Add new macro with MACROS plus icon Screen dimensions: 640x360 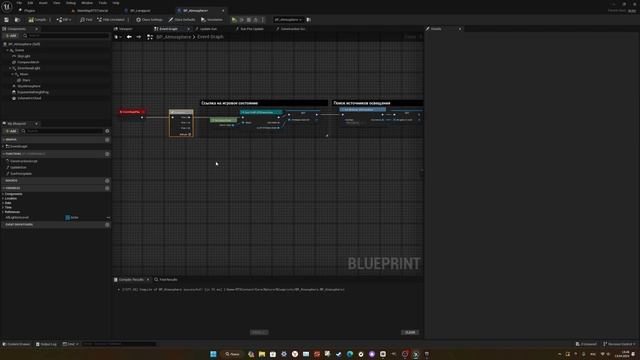pyautogui.click(x=107, y=180)
